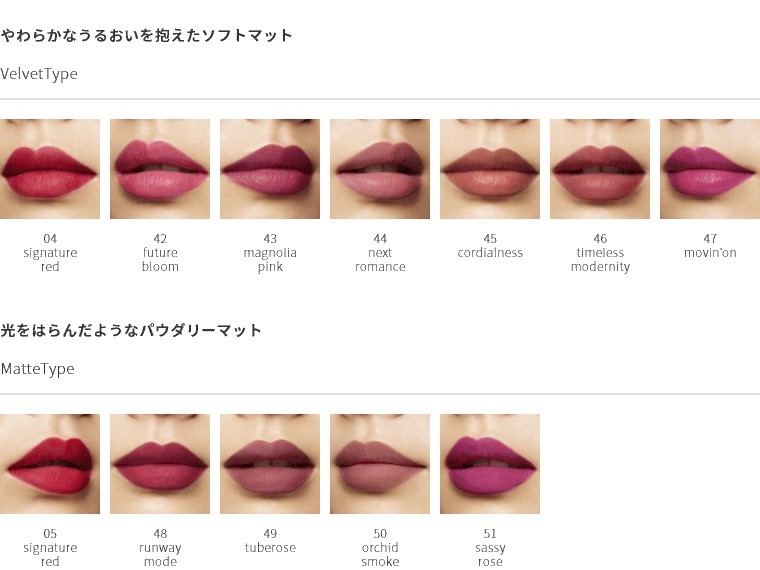Click the 45 cordialness lip swatch
760x570 pixels.
pyautogui.click(x=490, y=169)
